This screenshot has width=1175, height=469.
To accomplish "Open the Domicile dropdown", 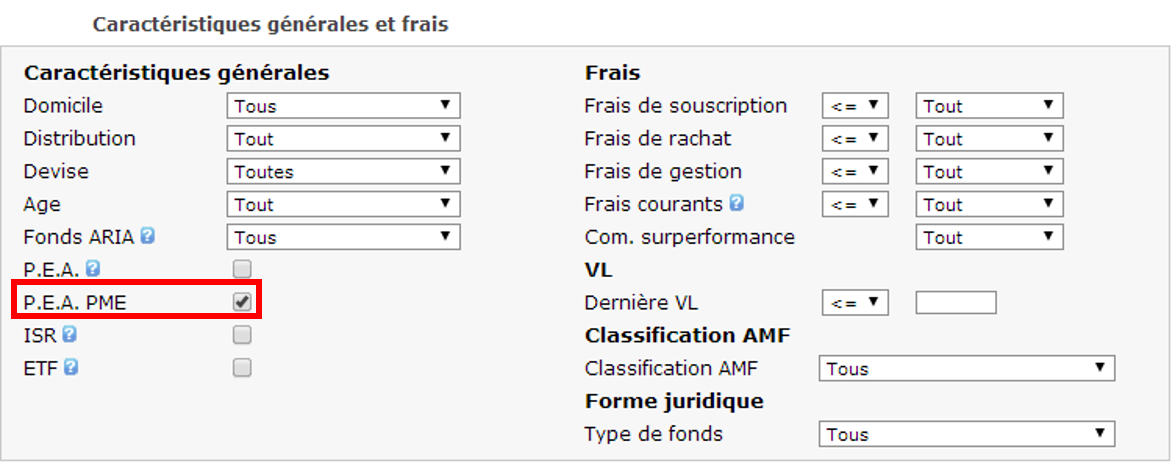I will click(x=343, y=106).
